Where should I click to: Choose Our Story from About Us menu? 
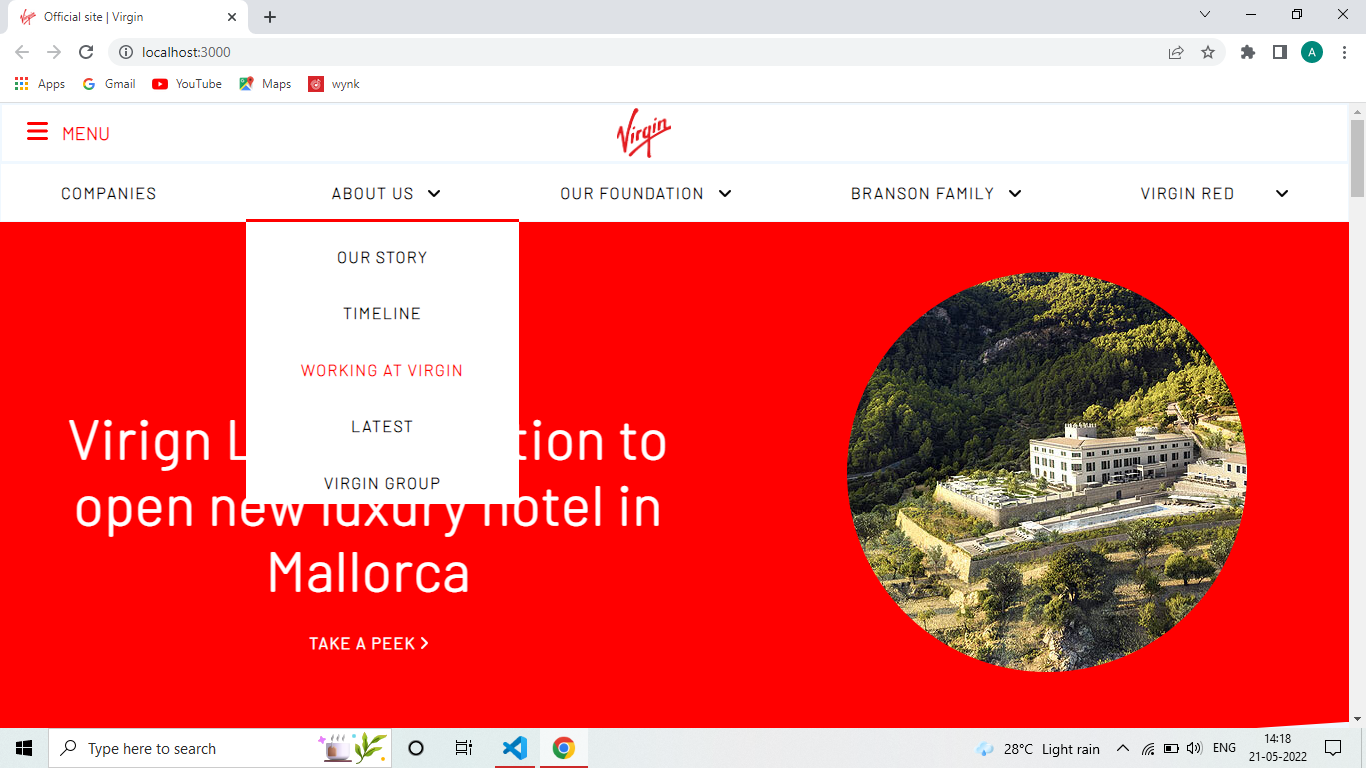click(x=382, y=257)
